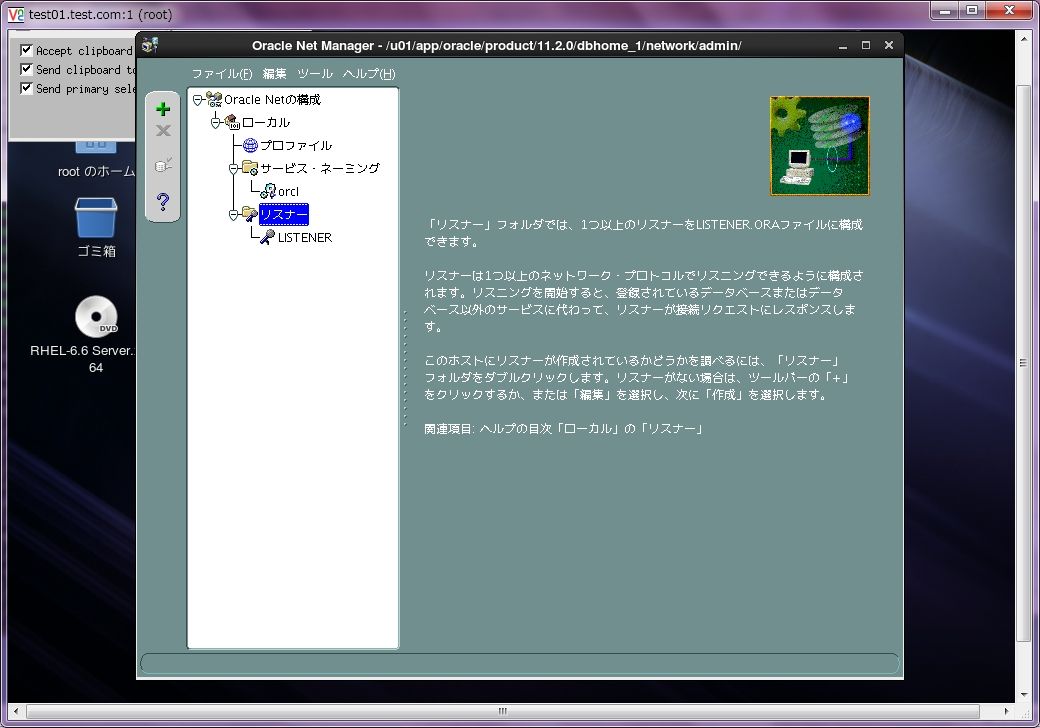
Task: Select サービス・ネーミング in the tree
Action: (320, 168)
